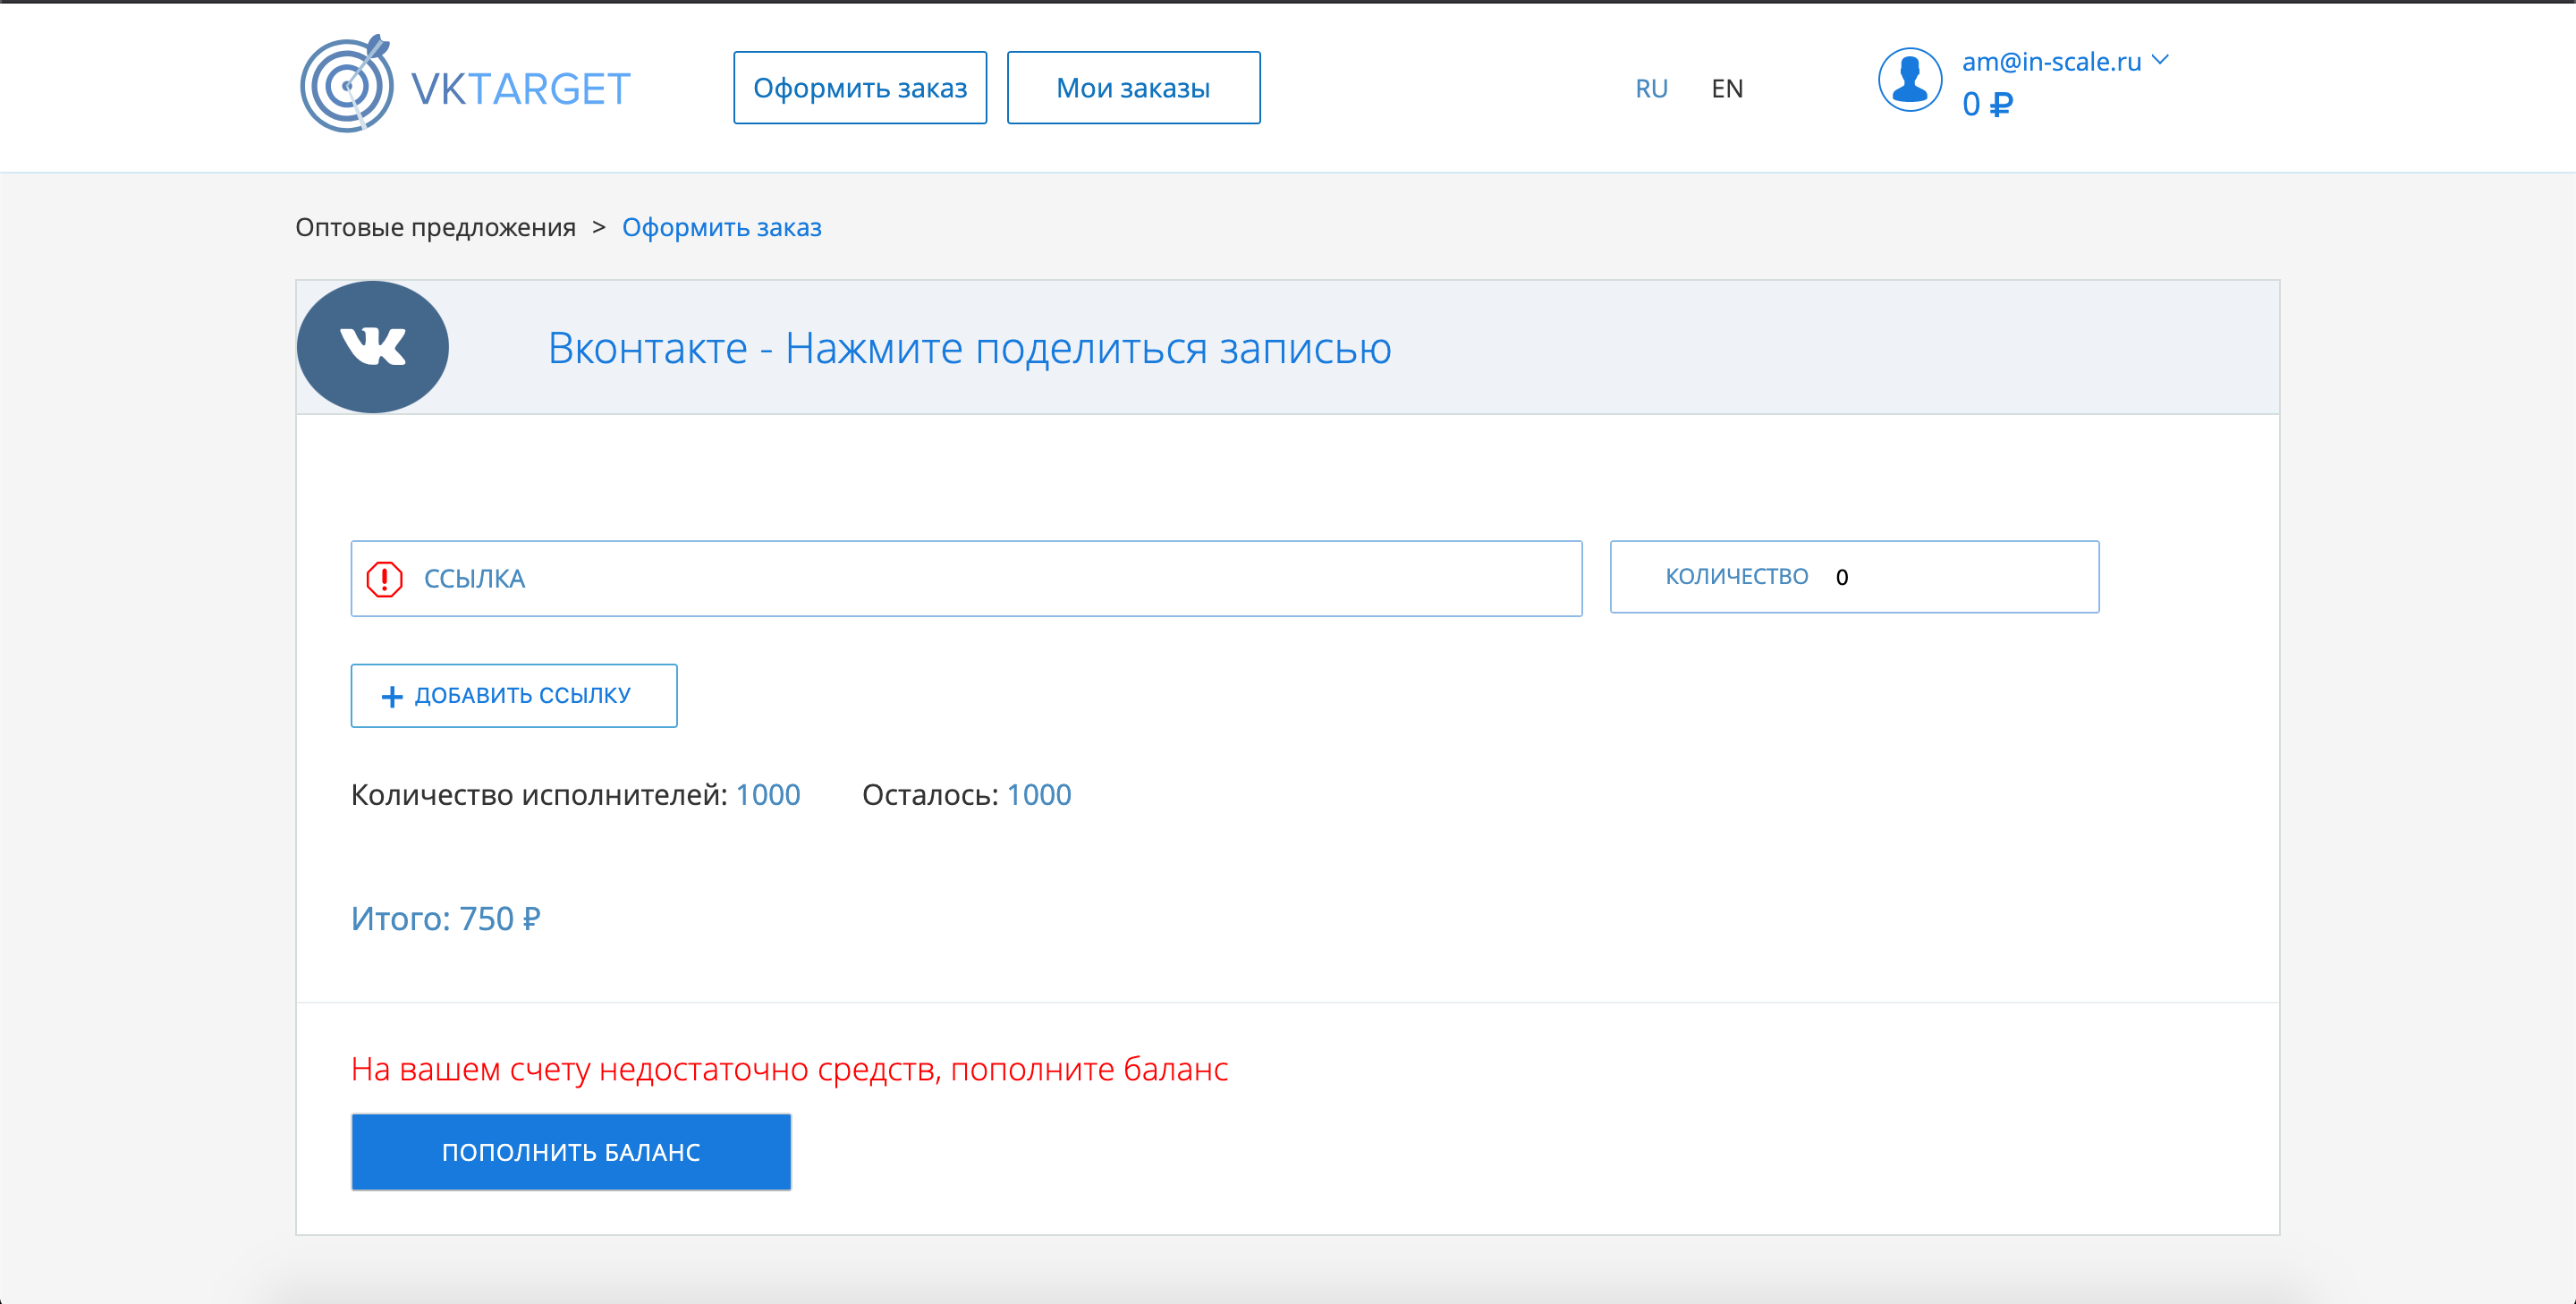Expand the account dropdown arrow by am@in-scale.ru
Screen dimensions: 2576x1304
(x=2160, y=60)
